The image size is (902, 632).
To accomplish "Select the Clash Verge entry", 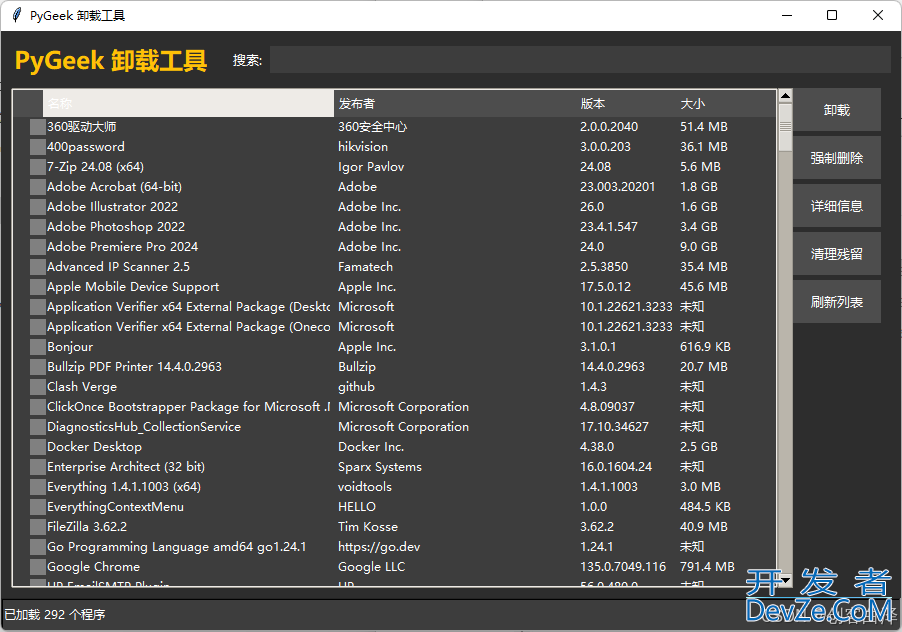I will [x=82, y=386].
